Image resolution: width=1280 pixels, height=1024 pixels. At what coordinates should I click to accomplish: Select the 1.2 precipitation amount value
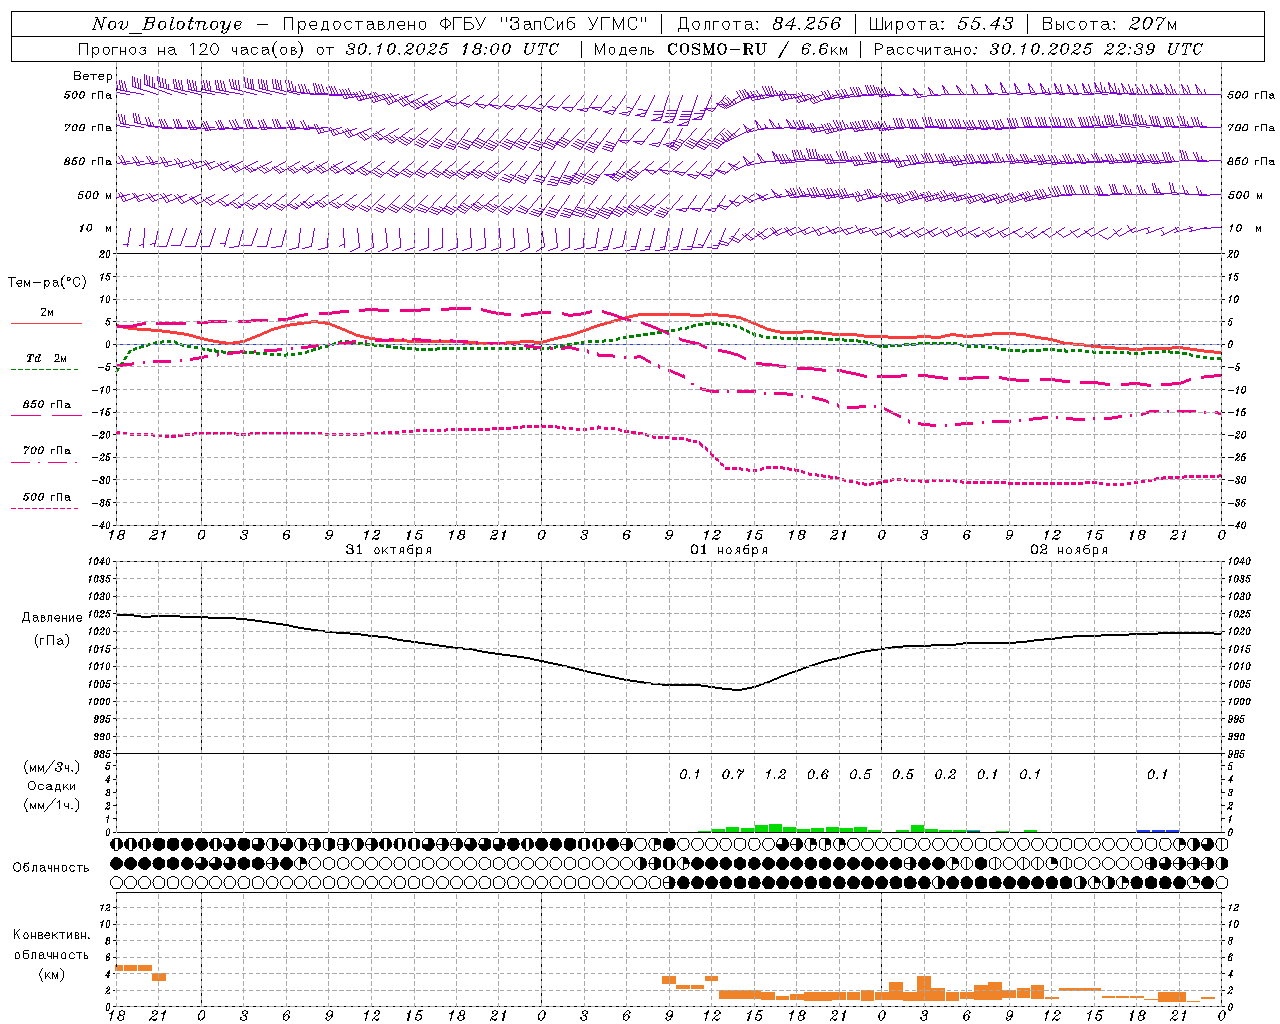pos(775,774)
